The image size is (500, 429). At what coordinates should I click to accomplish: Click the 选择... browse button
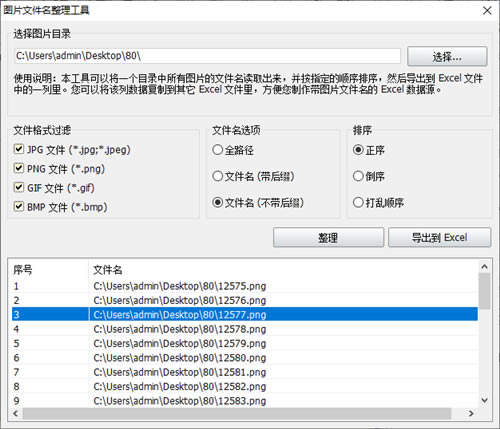click(x=447, y=56)
